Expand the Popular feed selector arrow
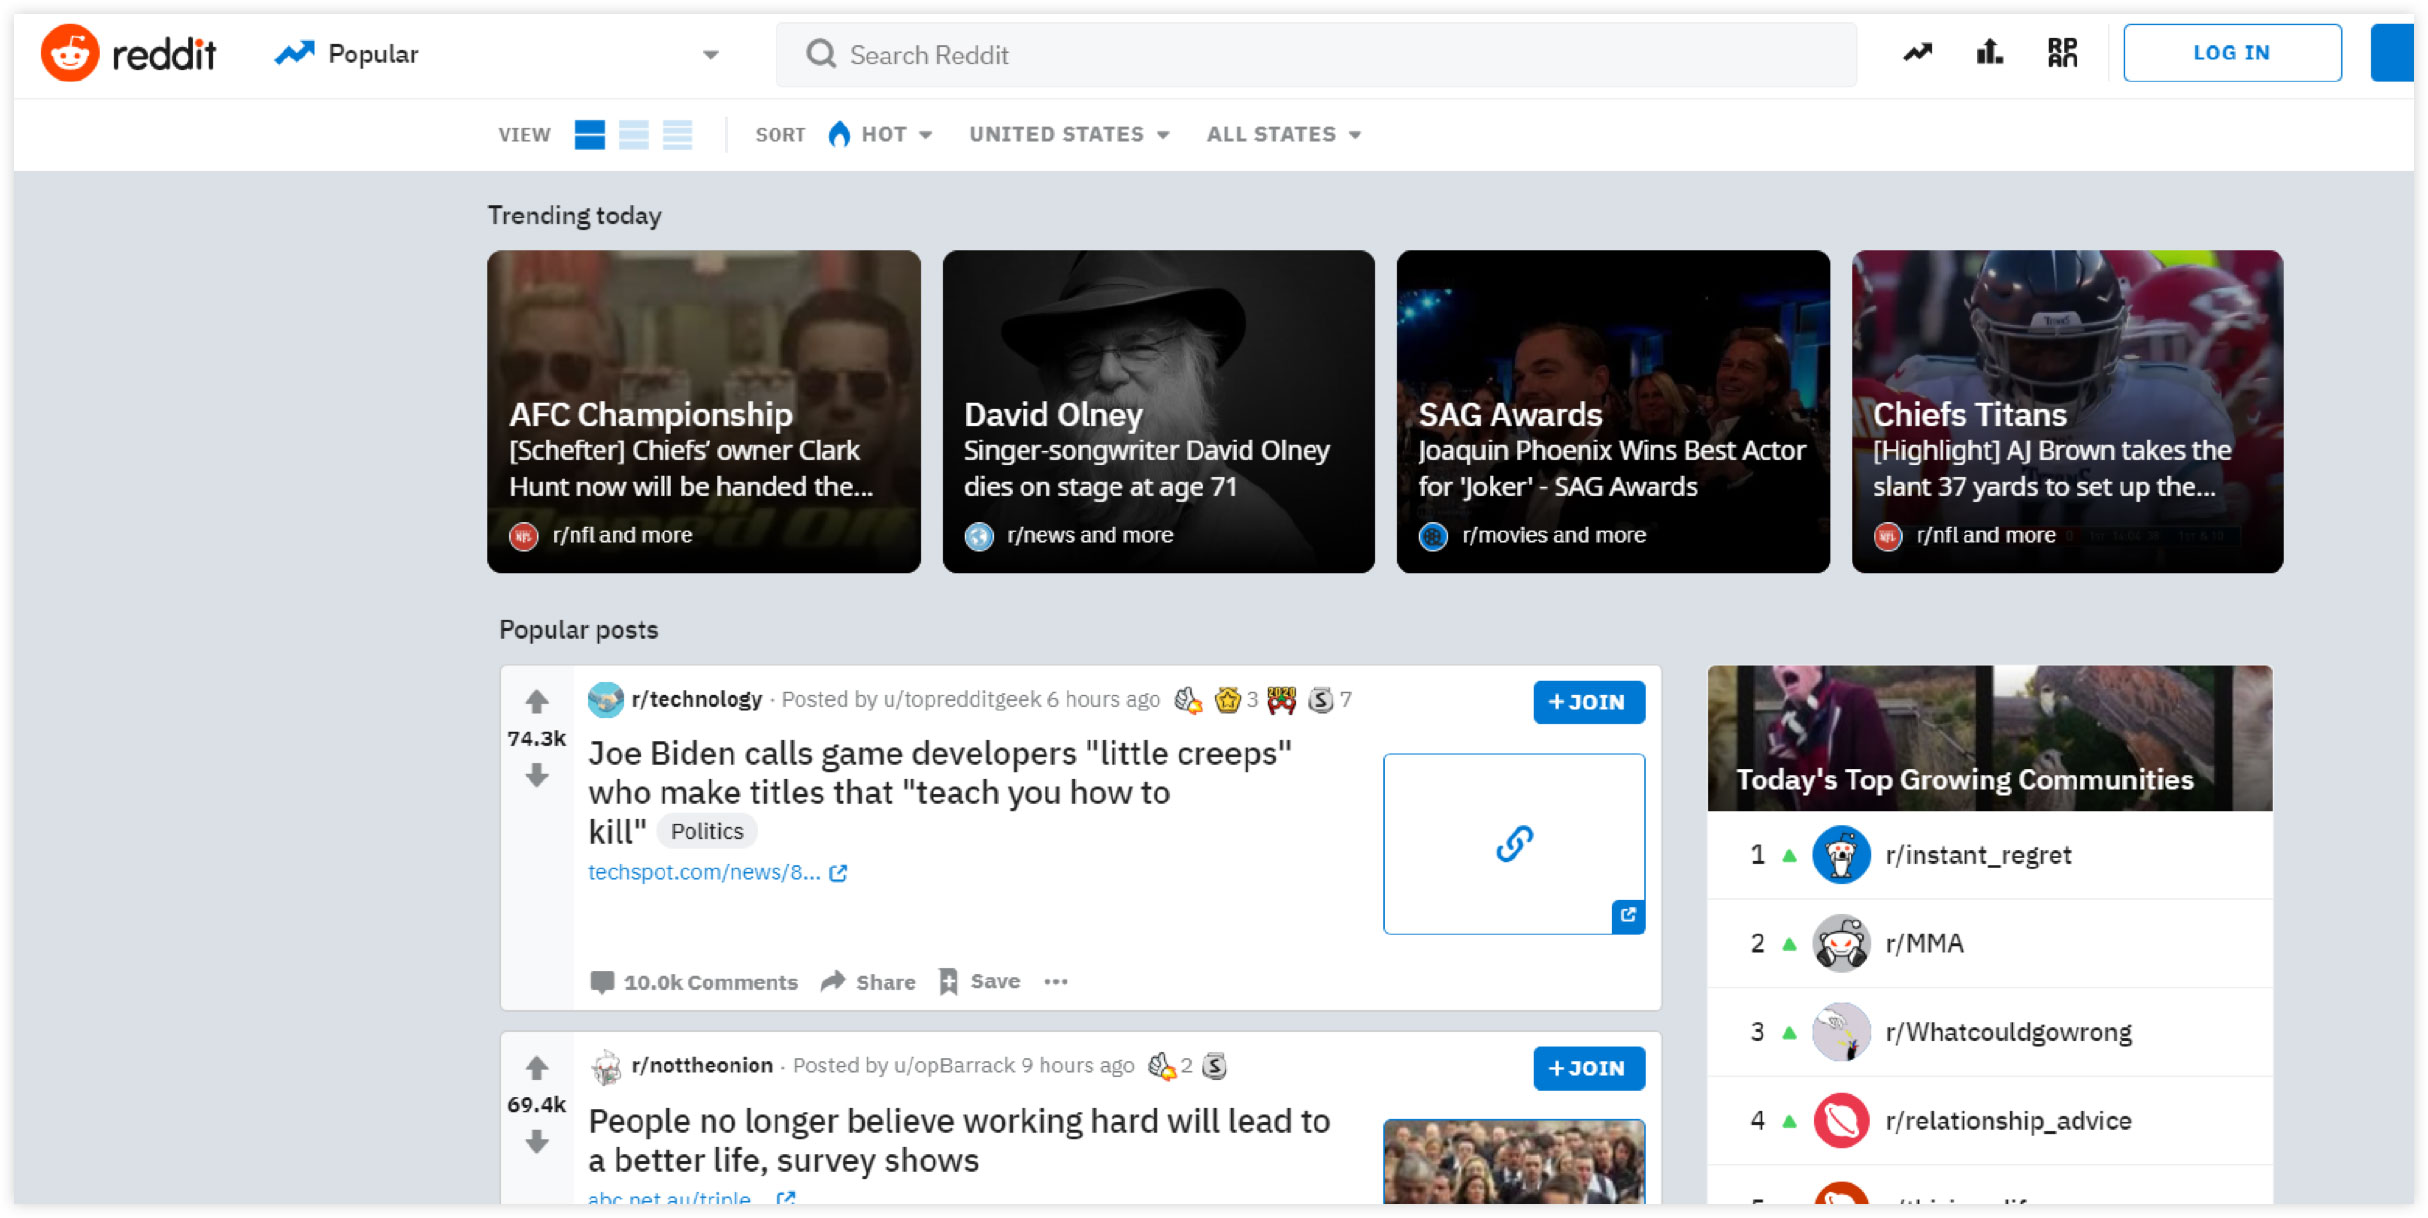 coord(711,54)
